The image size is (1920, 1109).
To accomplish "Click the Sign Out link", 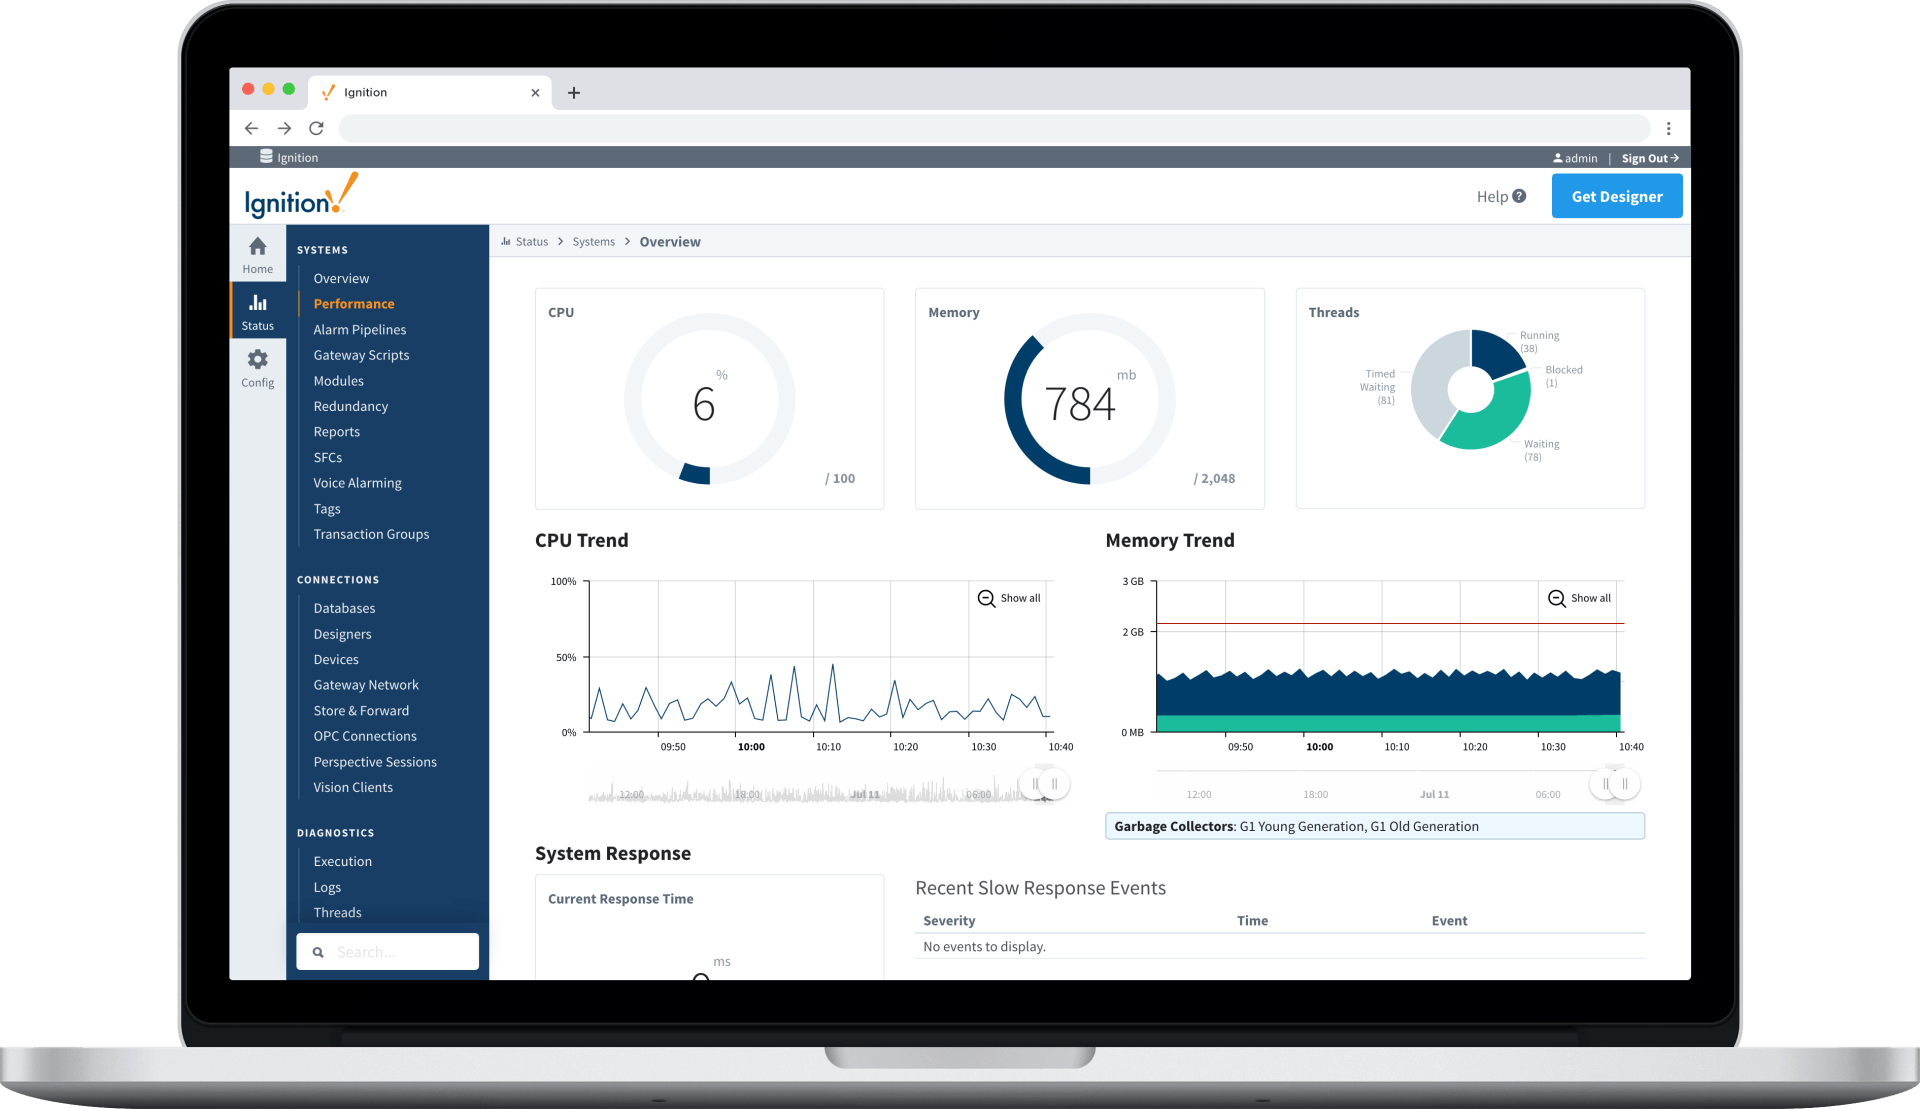I will (x=1649, y=158).
